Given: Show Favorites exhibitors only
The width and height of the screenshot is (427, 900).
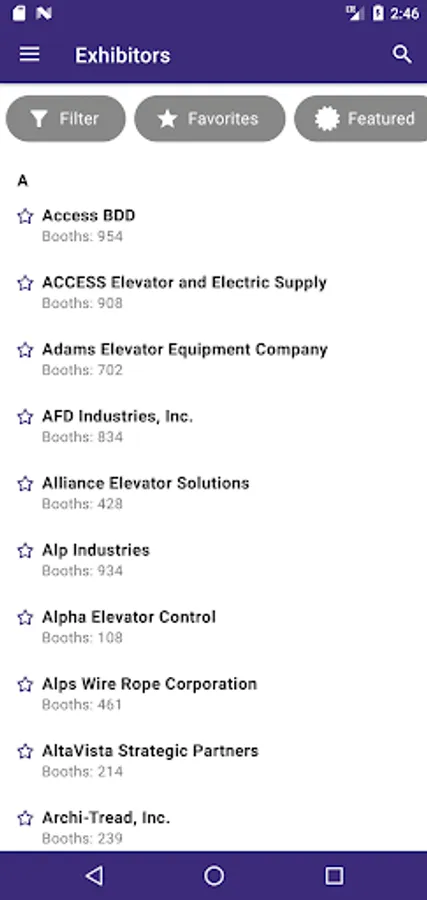Looking at the screenshot, I should click(209, 119).
